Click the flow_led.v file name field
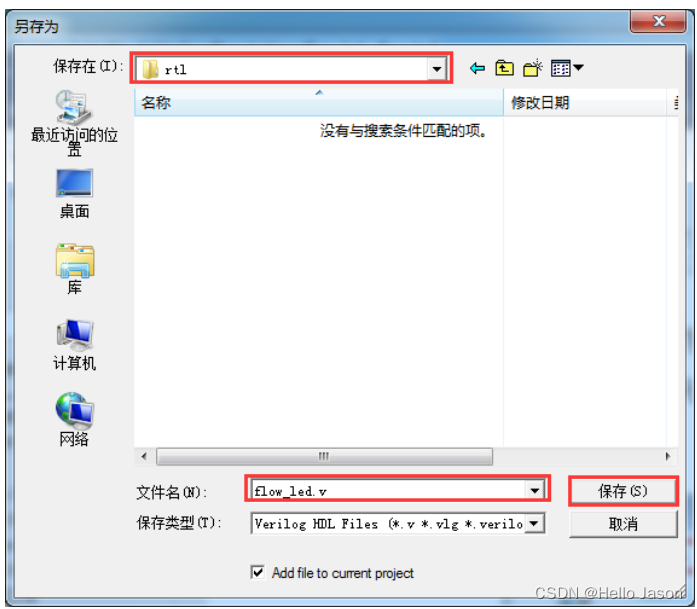 (389, 491)
